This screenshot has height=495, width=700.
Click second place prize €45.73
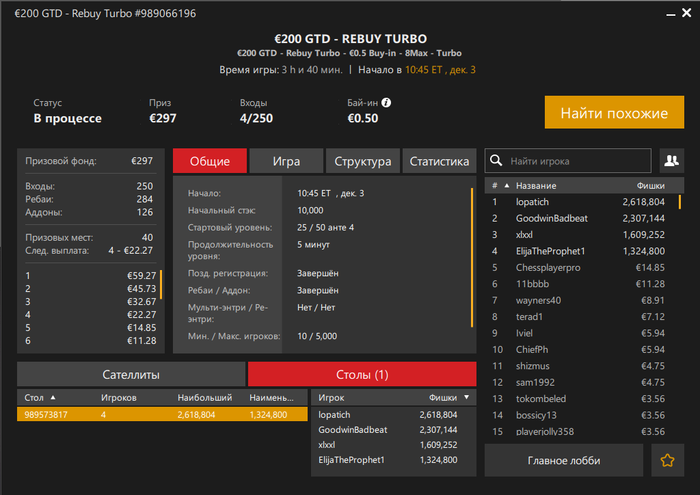point(142,289)
